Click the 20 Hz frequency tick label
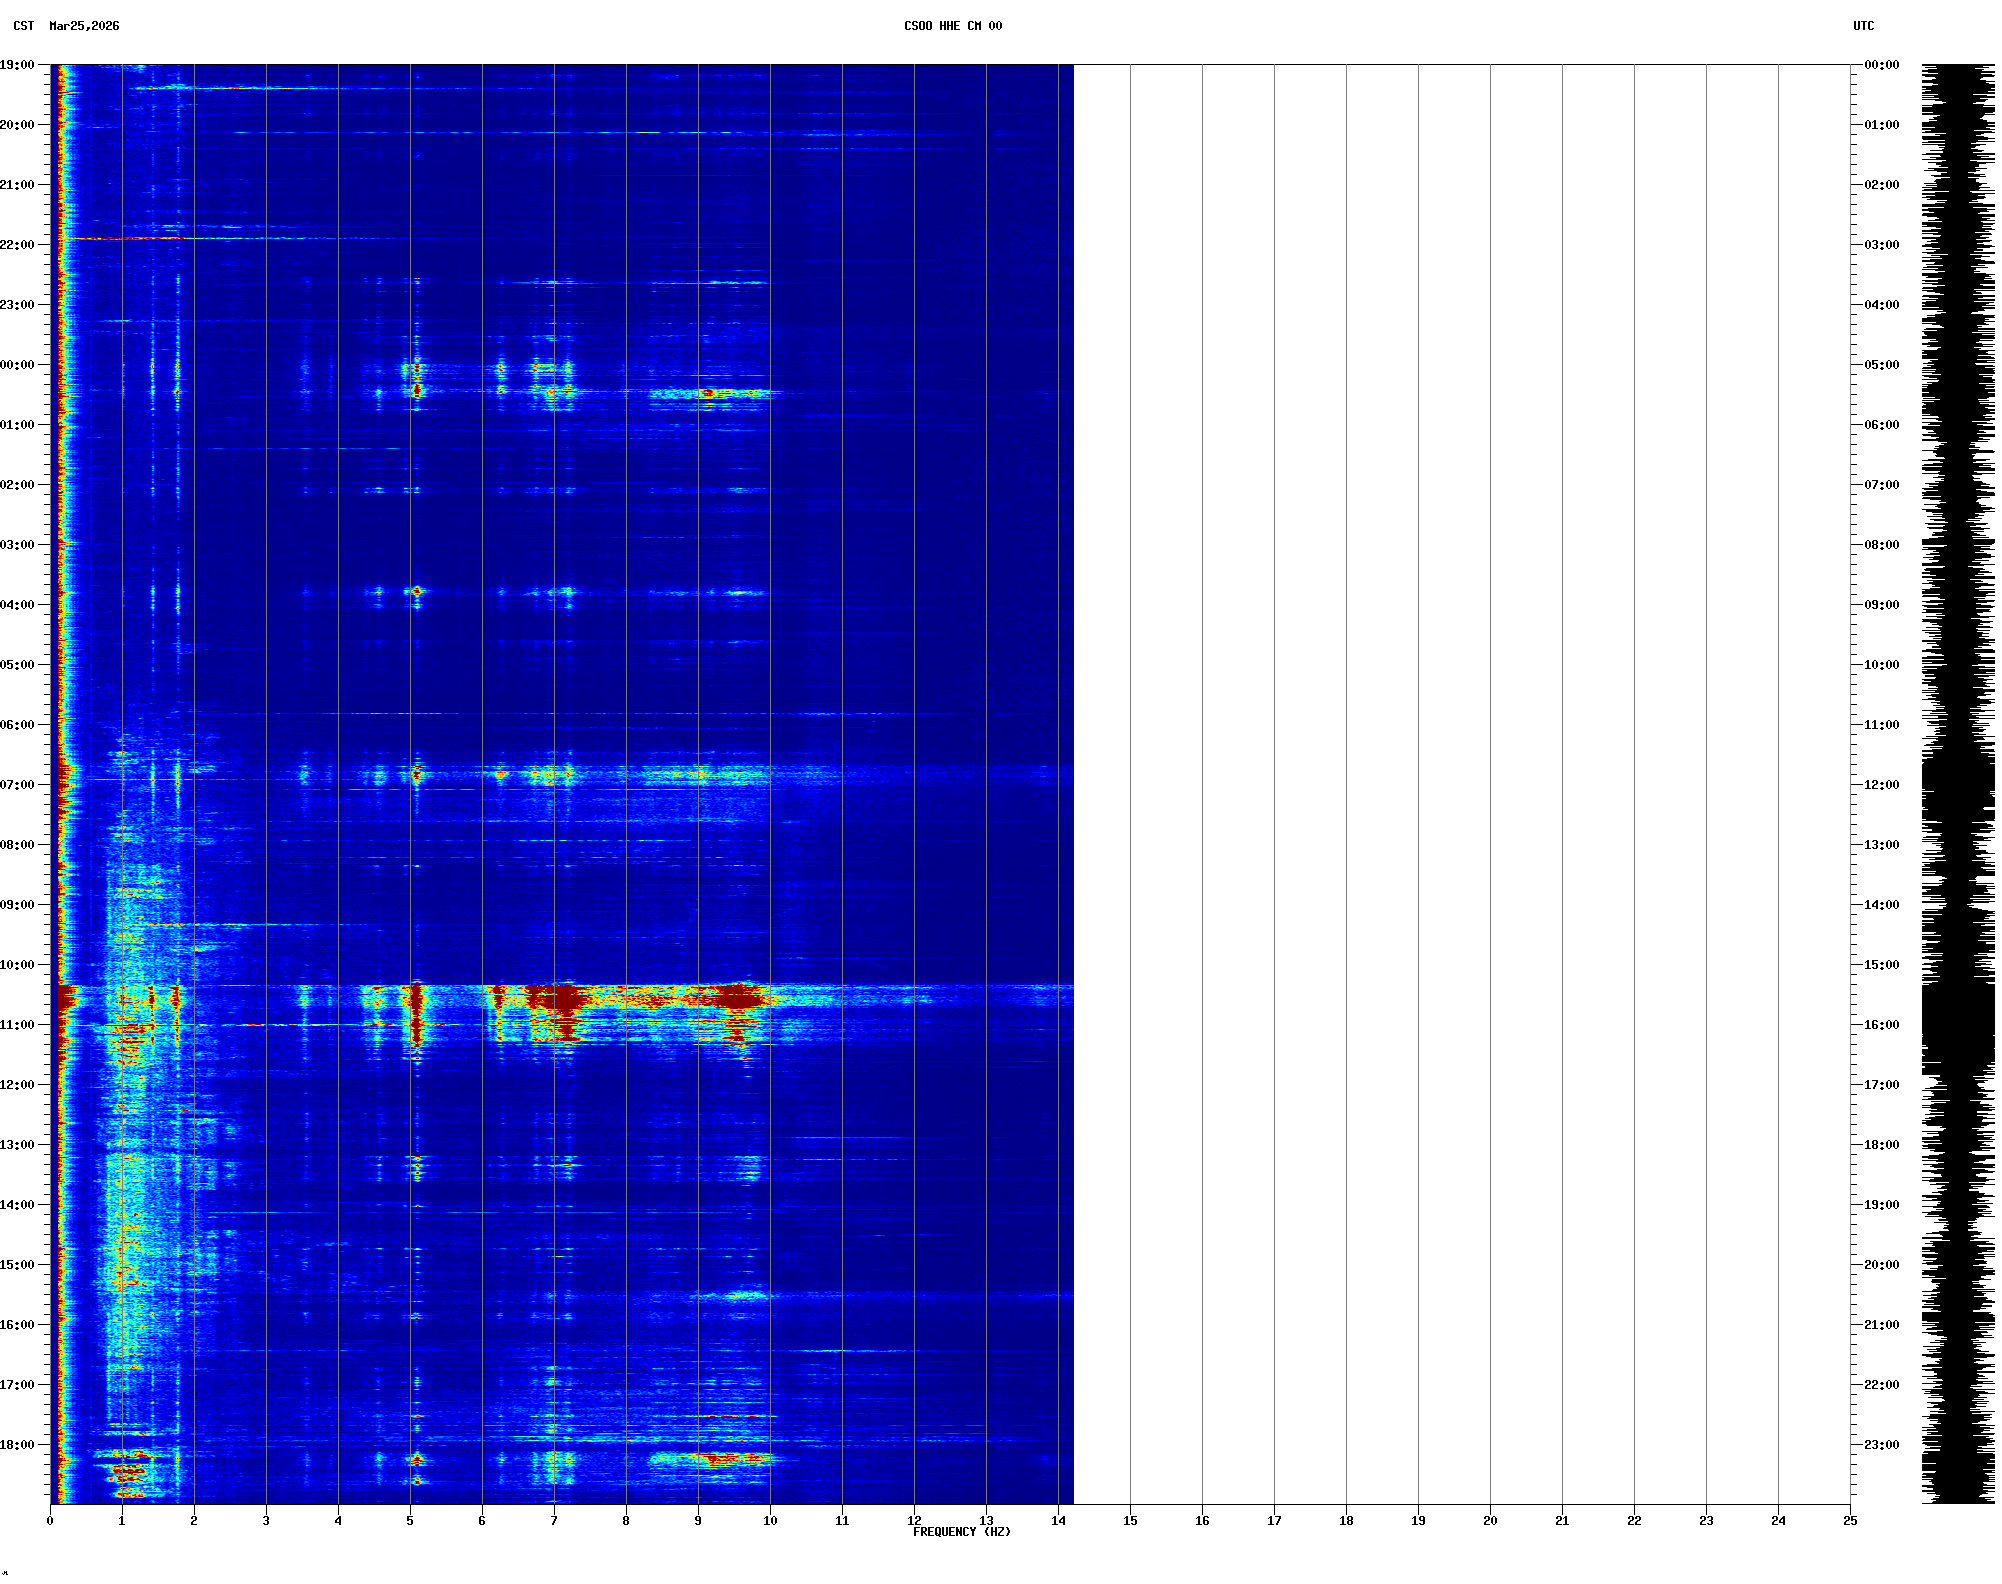 (1490, 1521)
